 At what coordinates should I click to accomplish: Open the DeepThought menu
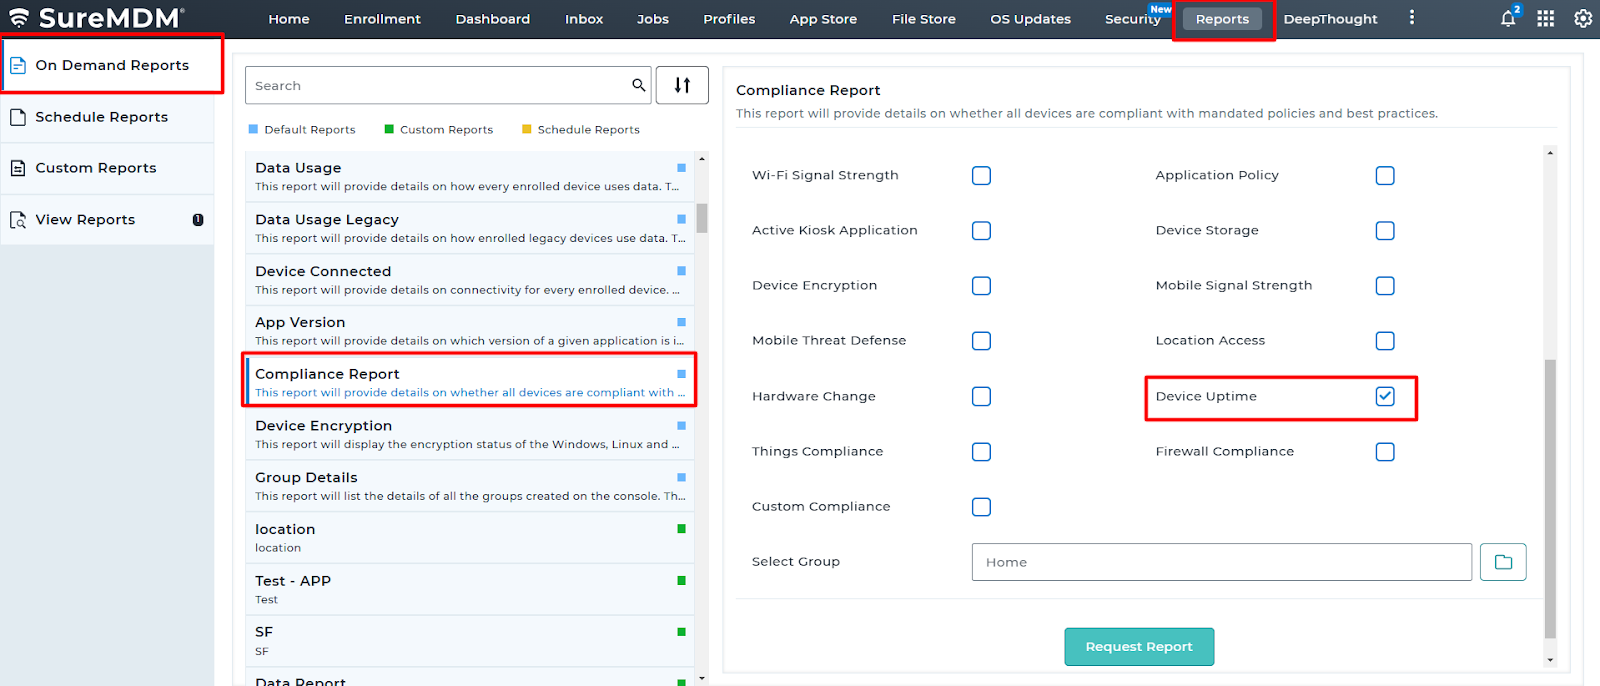pyautogui.click(x=1330, y=19)
